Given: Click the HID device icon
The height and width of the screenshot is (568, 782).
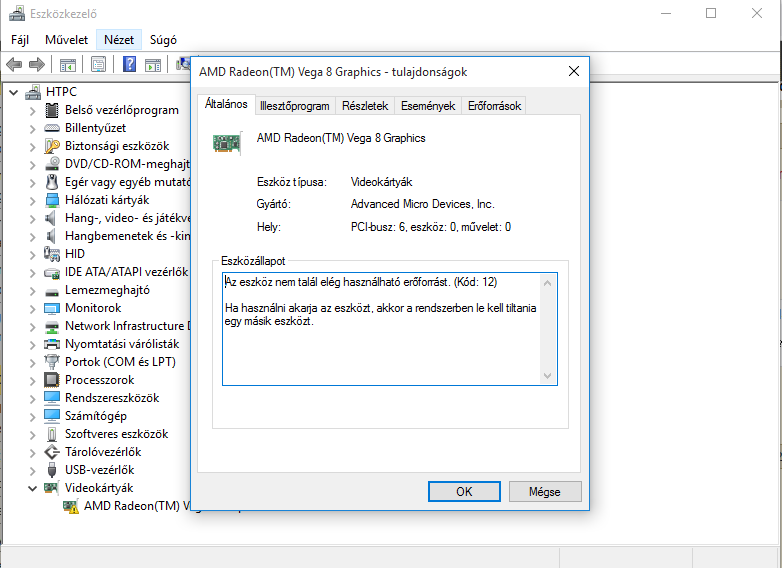Looking at the screenshot, I should coord(52,254).
